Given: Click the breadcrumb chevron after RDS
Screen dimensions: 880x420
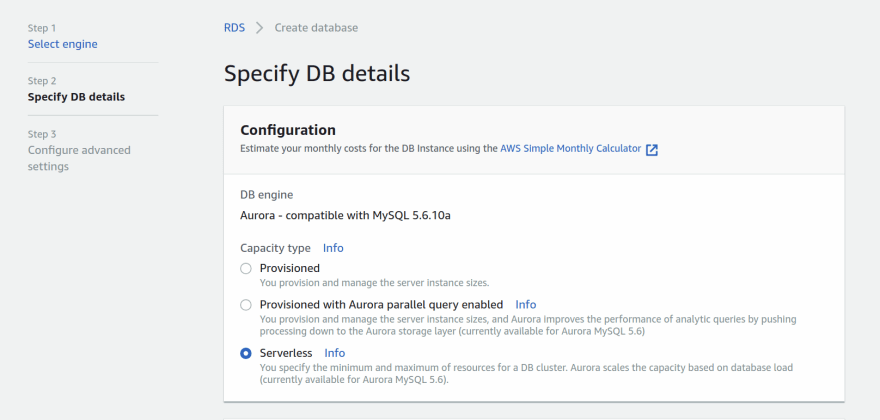Looking at the screenshot, I should (260, 28).
